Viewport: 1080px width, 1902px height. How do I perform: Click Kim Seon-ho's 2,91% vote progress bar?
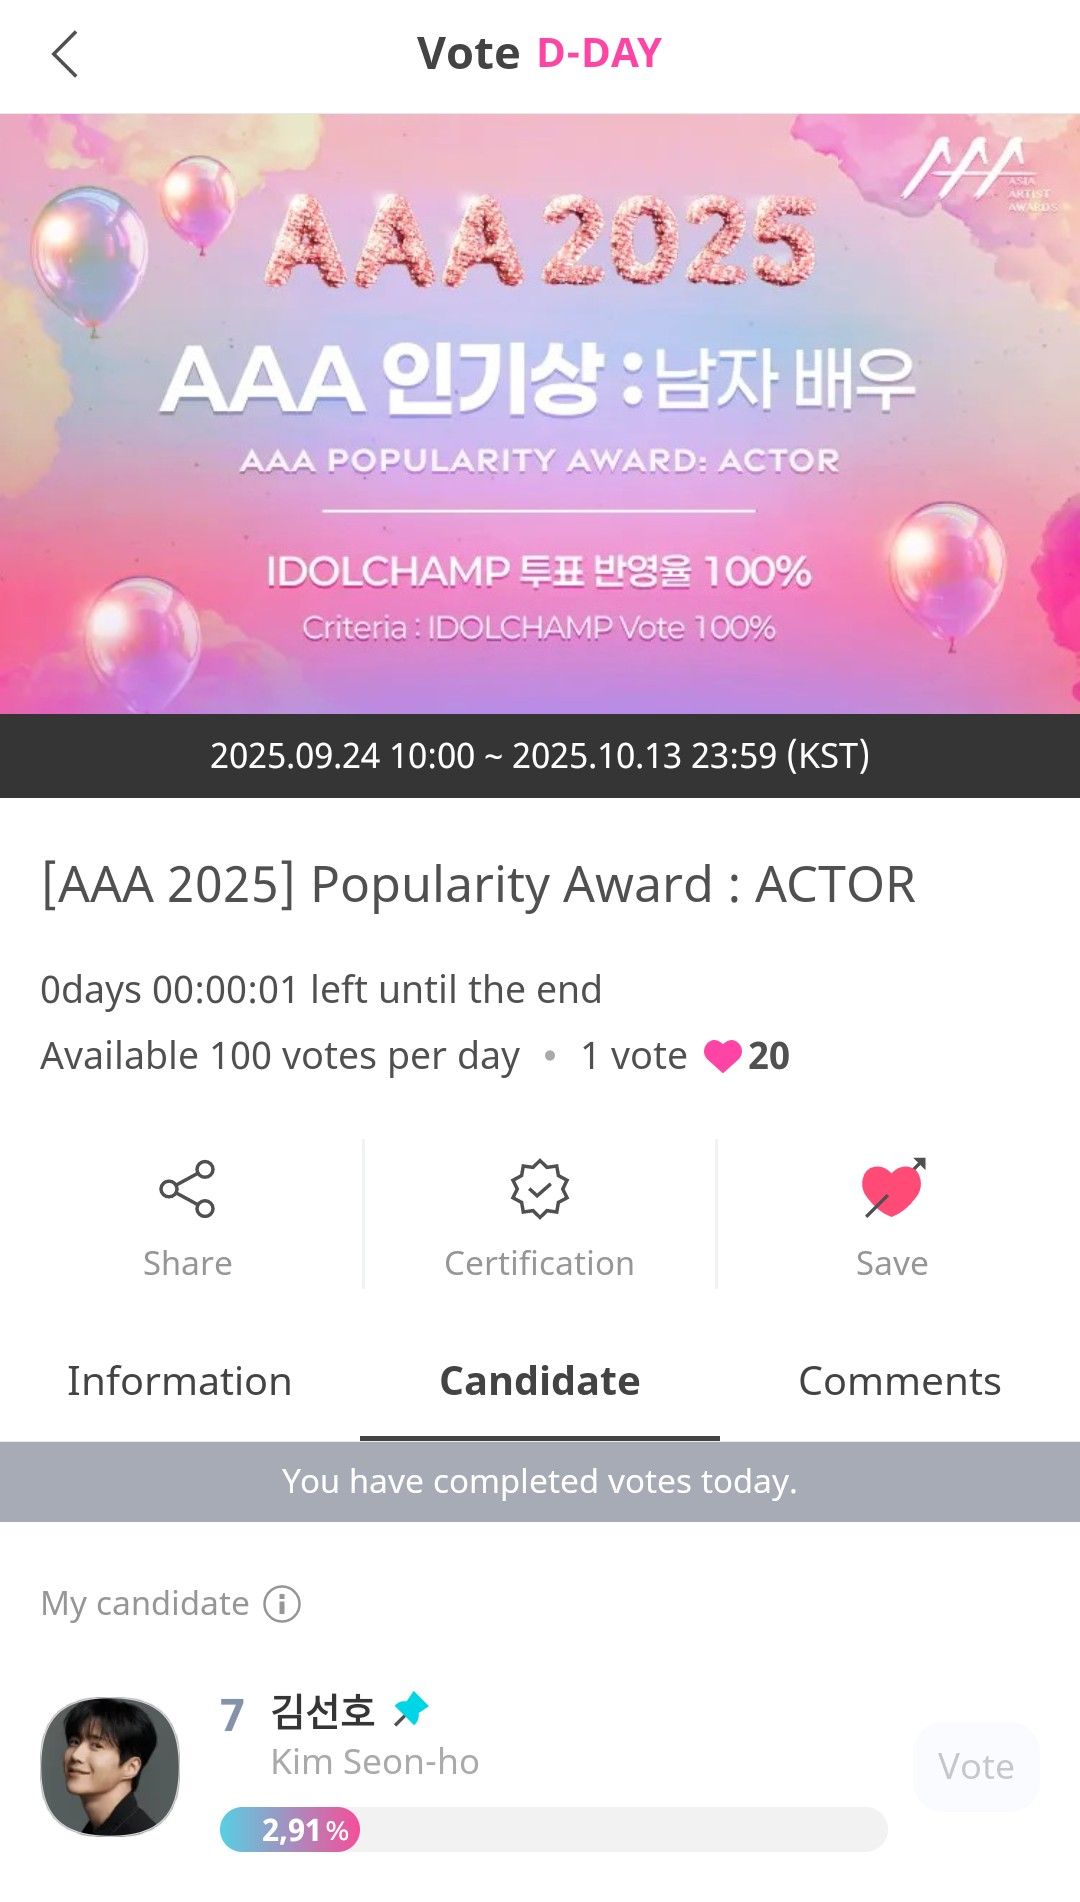tap(553, 1830)
